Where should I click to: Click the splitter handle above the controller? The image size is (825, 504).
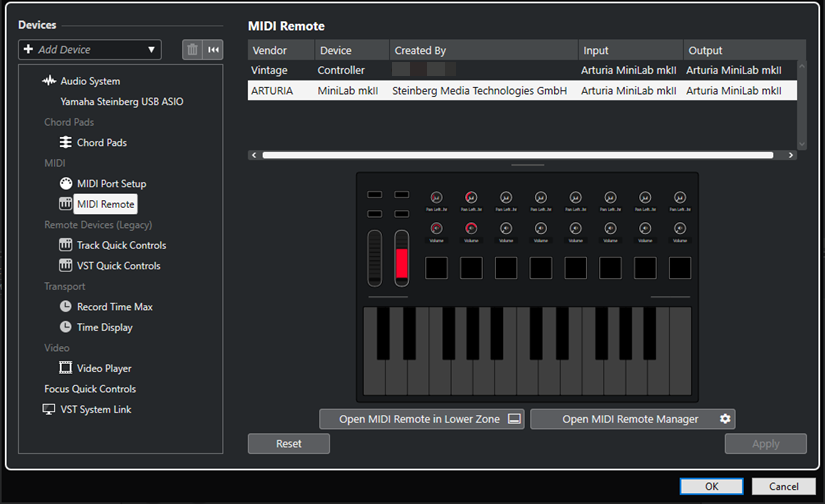pos(527,165)
